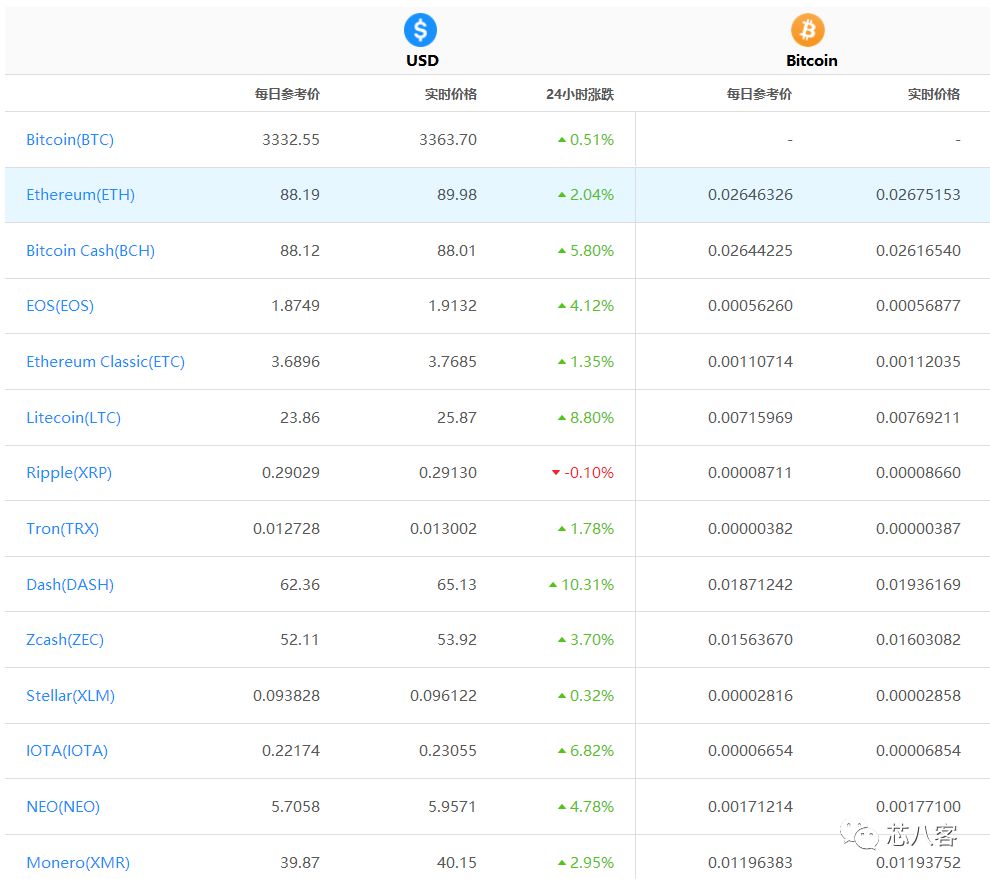
Task: Click Bitcoin 24h change 0.51%
Action: (586, 140)
